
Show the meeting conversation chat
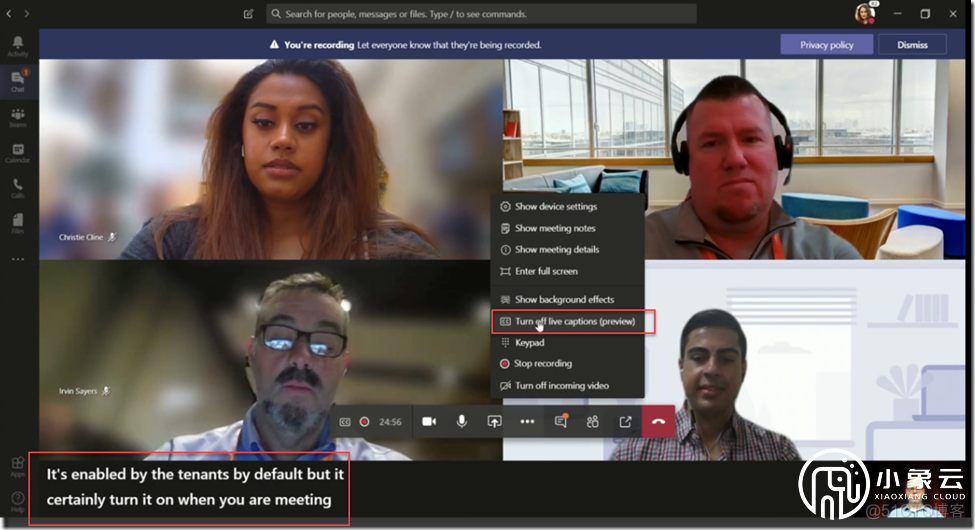[x=561, y=422]
